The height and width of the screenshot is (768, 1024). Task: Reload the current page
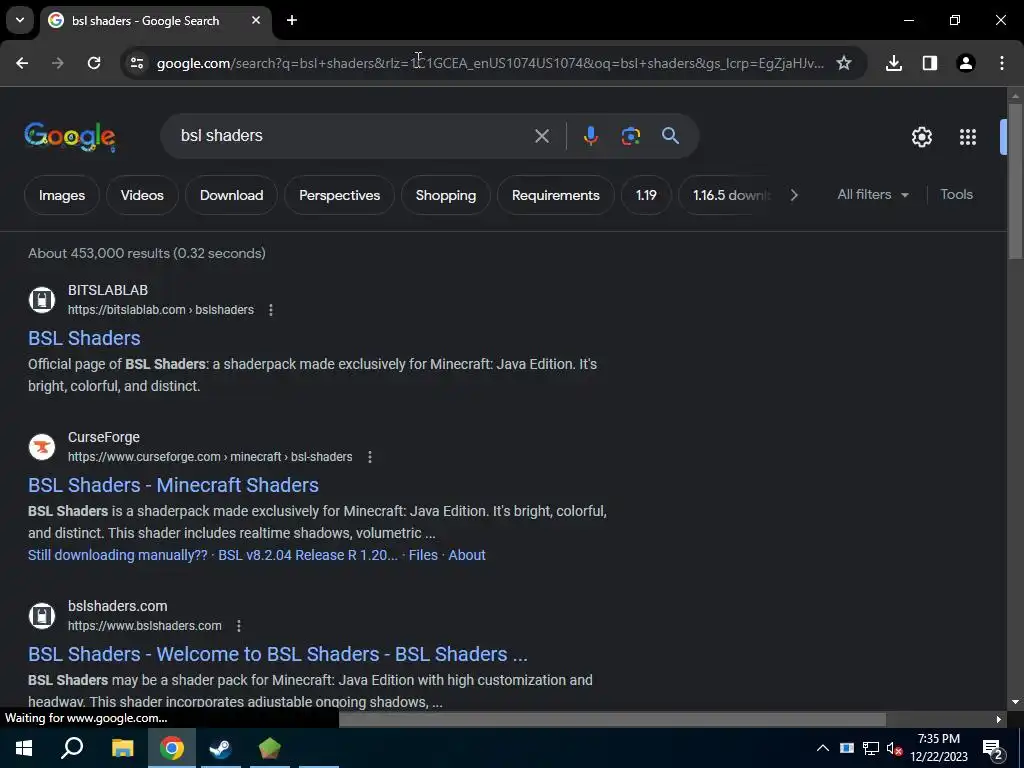(x=94, y=63)
